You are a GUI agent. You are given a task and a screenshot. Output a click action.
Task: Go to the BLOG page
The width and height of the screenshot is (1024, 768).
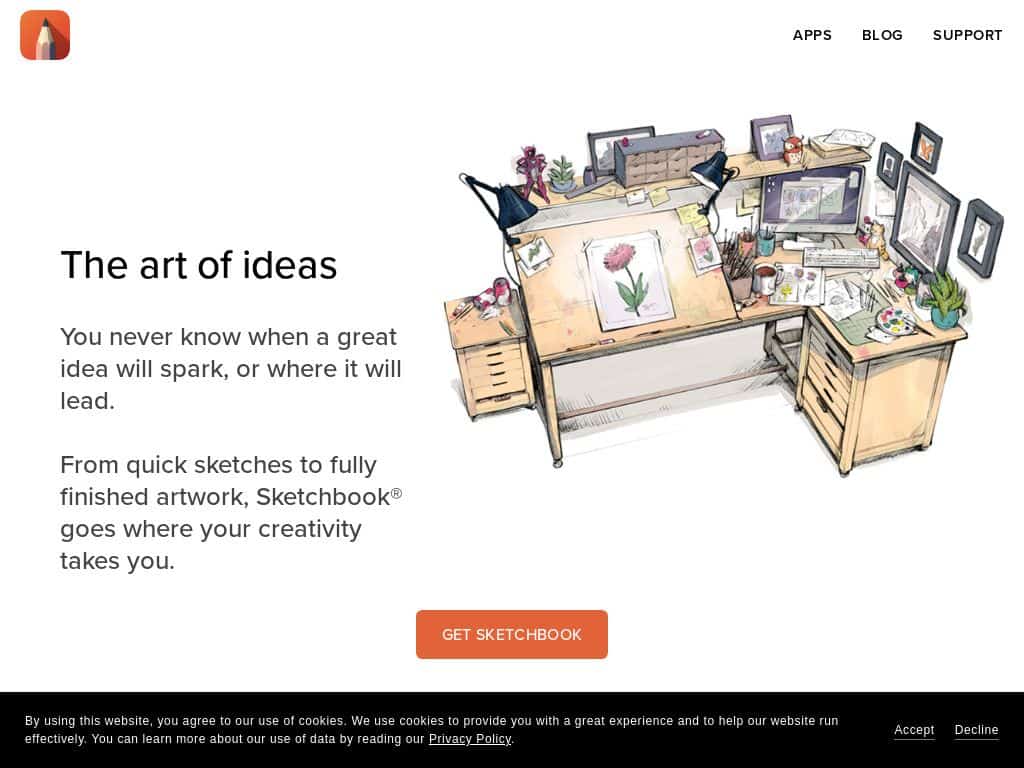882,35
